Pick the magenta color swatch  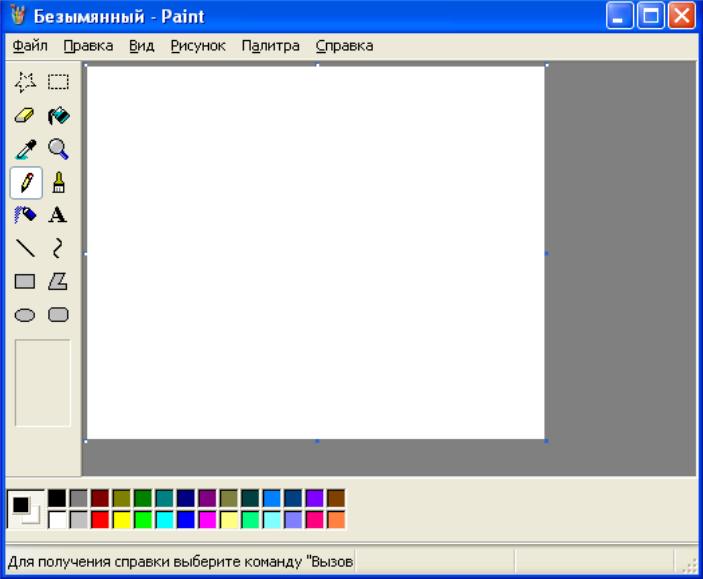(207, 520)
